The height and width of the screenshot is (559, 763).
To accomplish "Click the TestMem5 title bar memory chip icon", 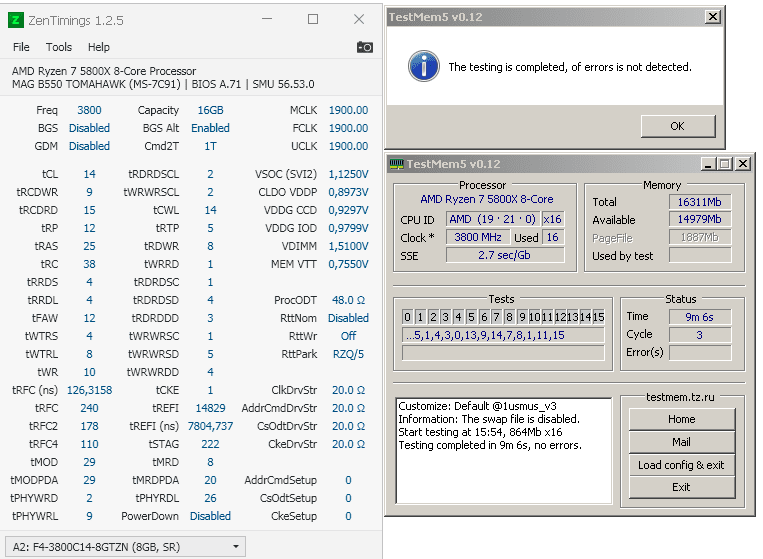I will click(397, 164).
